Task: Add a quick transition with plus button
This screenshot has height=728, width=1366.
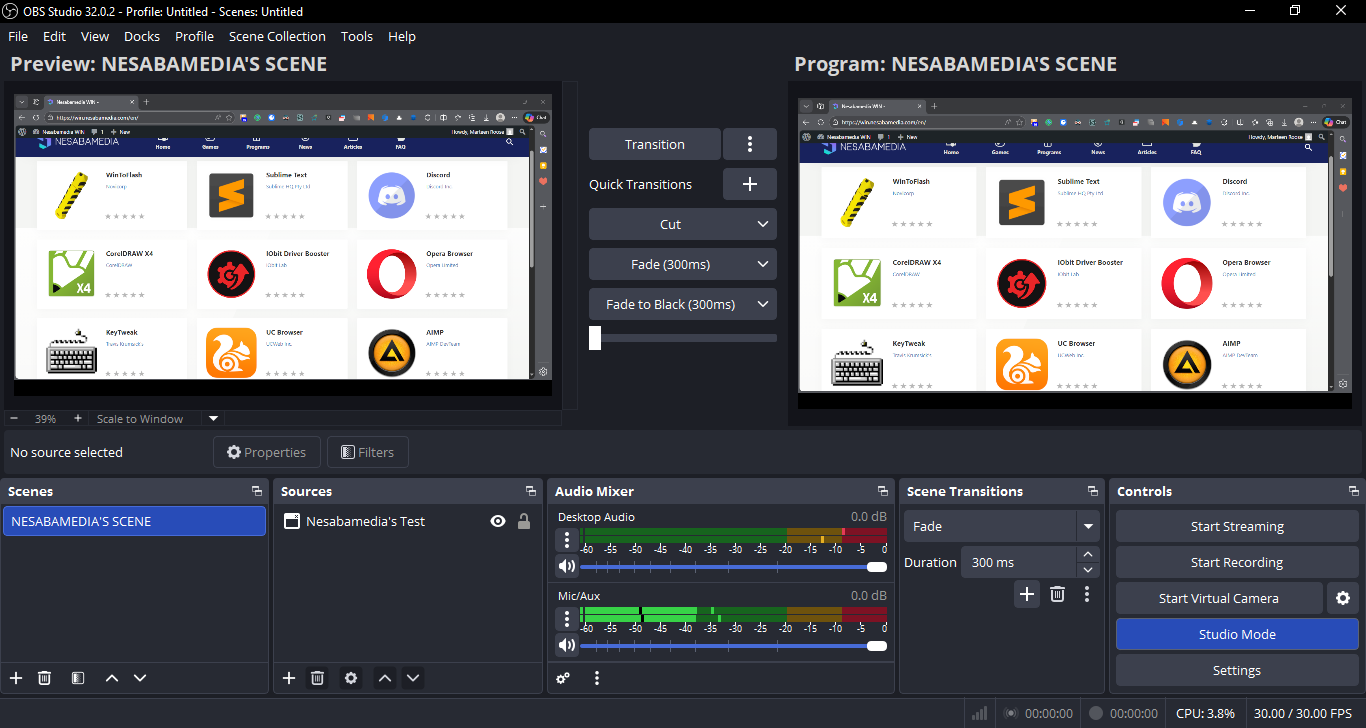Action: (x=749, y=184)
